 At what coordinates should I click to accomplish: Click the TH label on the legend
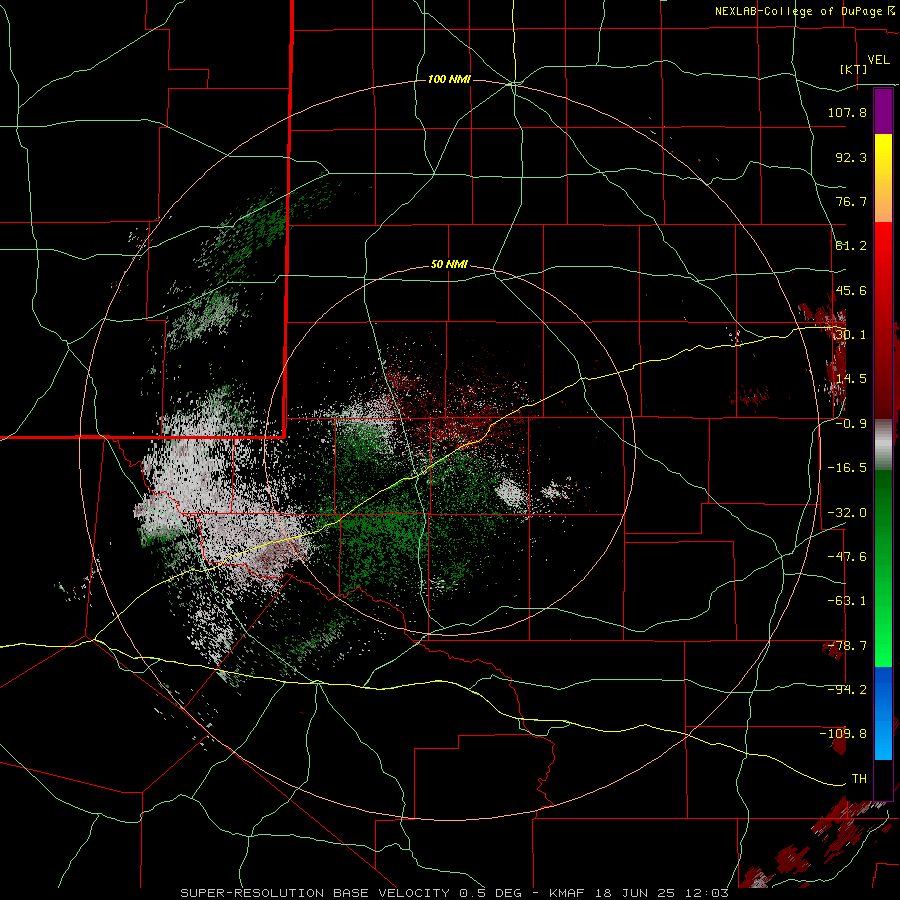point(859,778)
